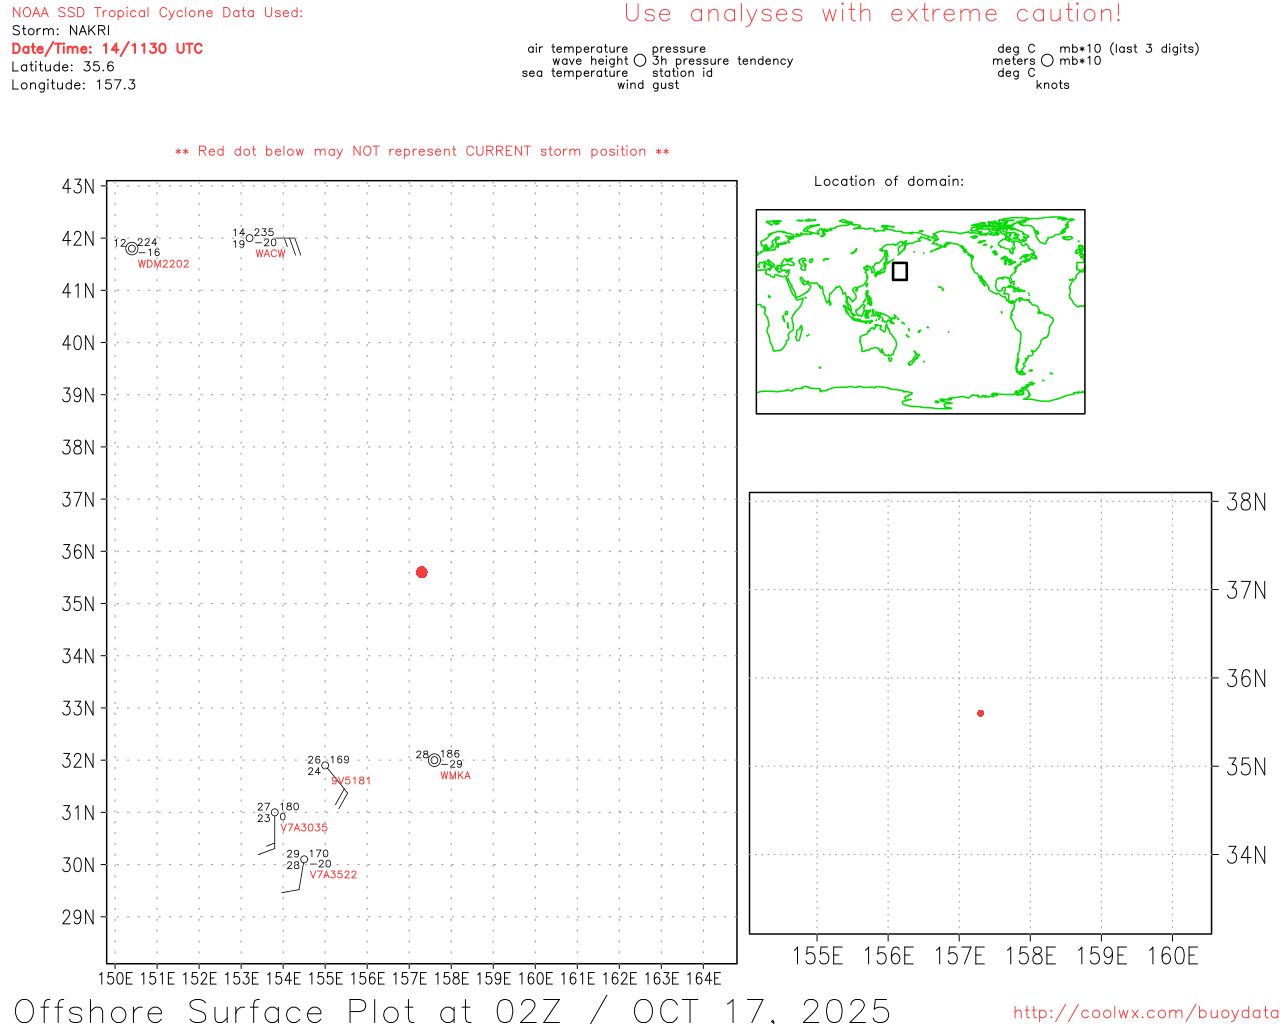Click the 'Use analyses with extreme caution!' warning
Screen dimensions: 1280x1024
(873, 14)
